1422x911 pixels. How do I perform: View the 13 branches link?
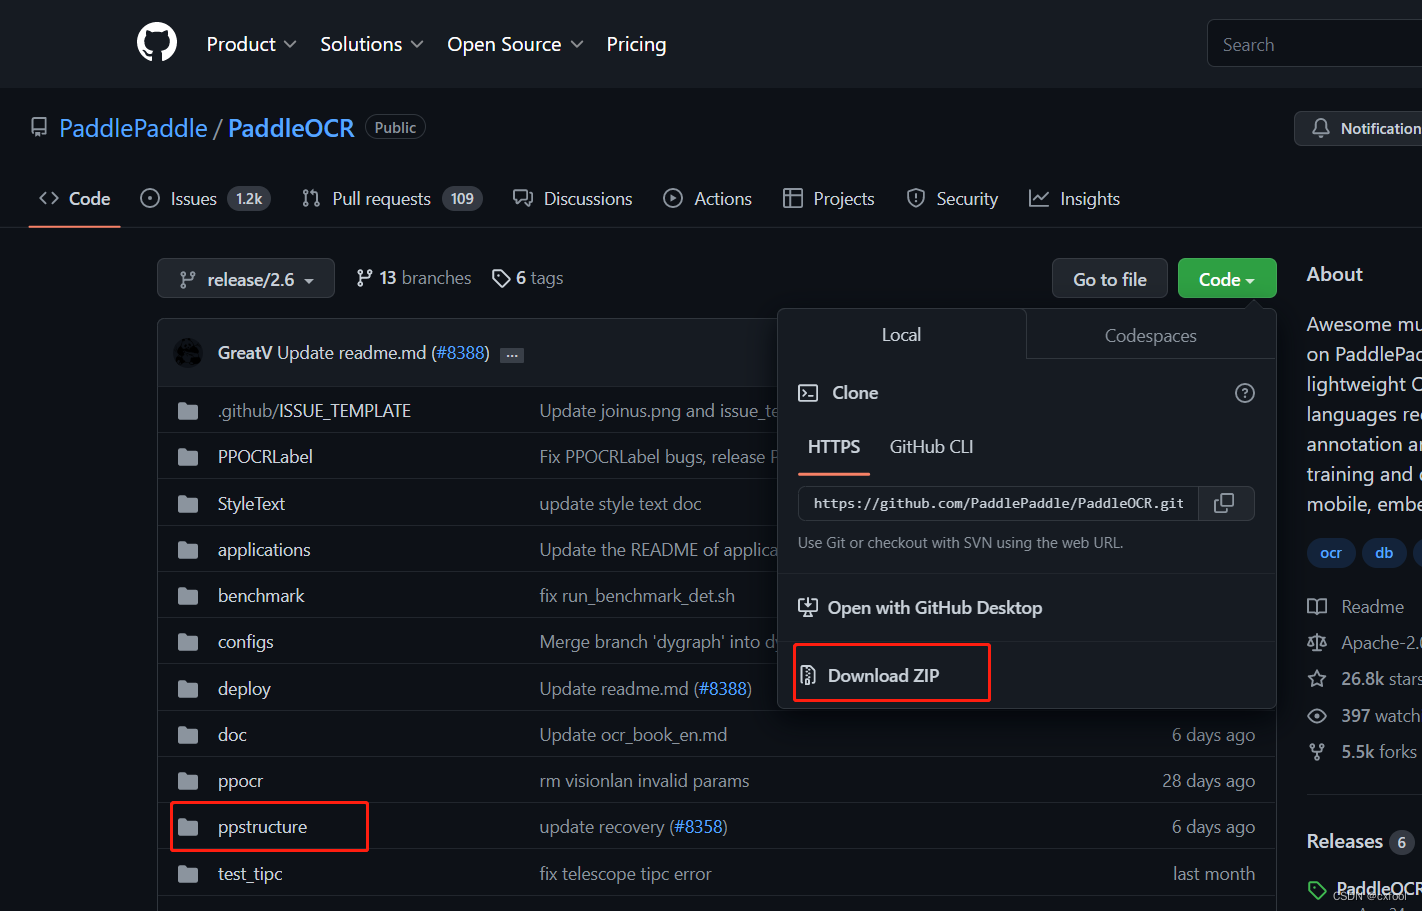point(414,278)
